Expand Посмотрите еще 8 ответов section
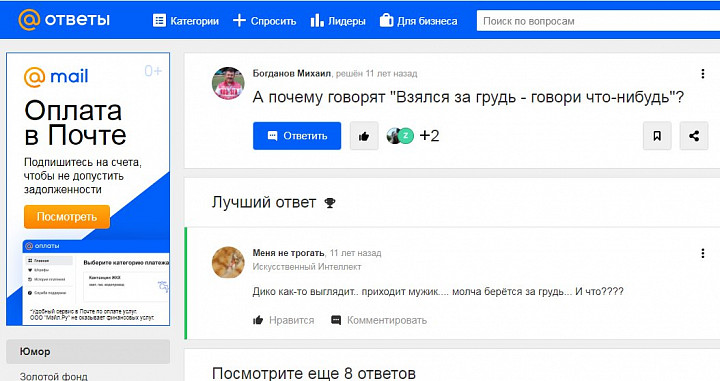 click(314, 373)
